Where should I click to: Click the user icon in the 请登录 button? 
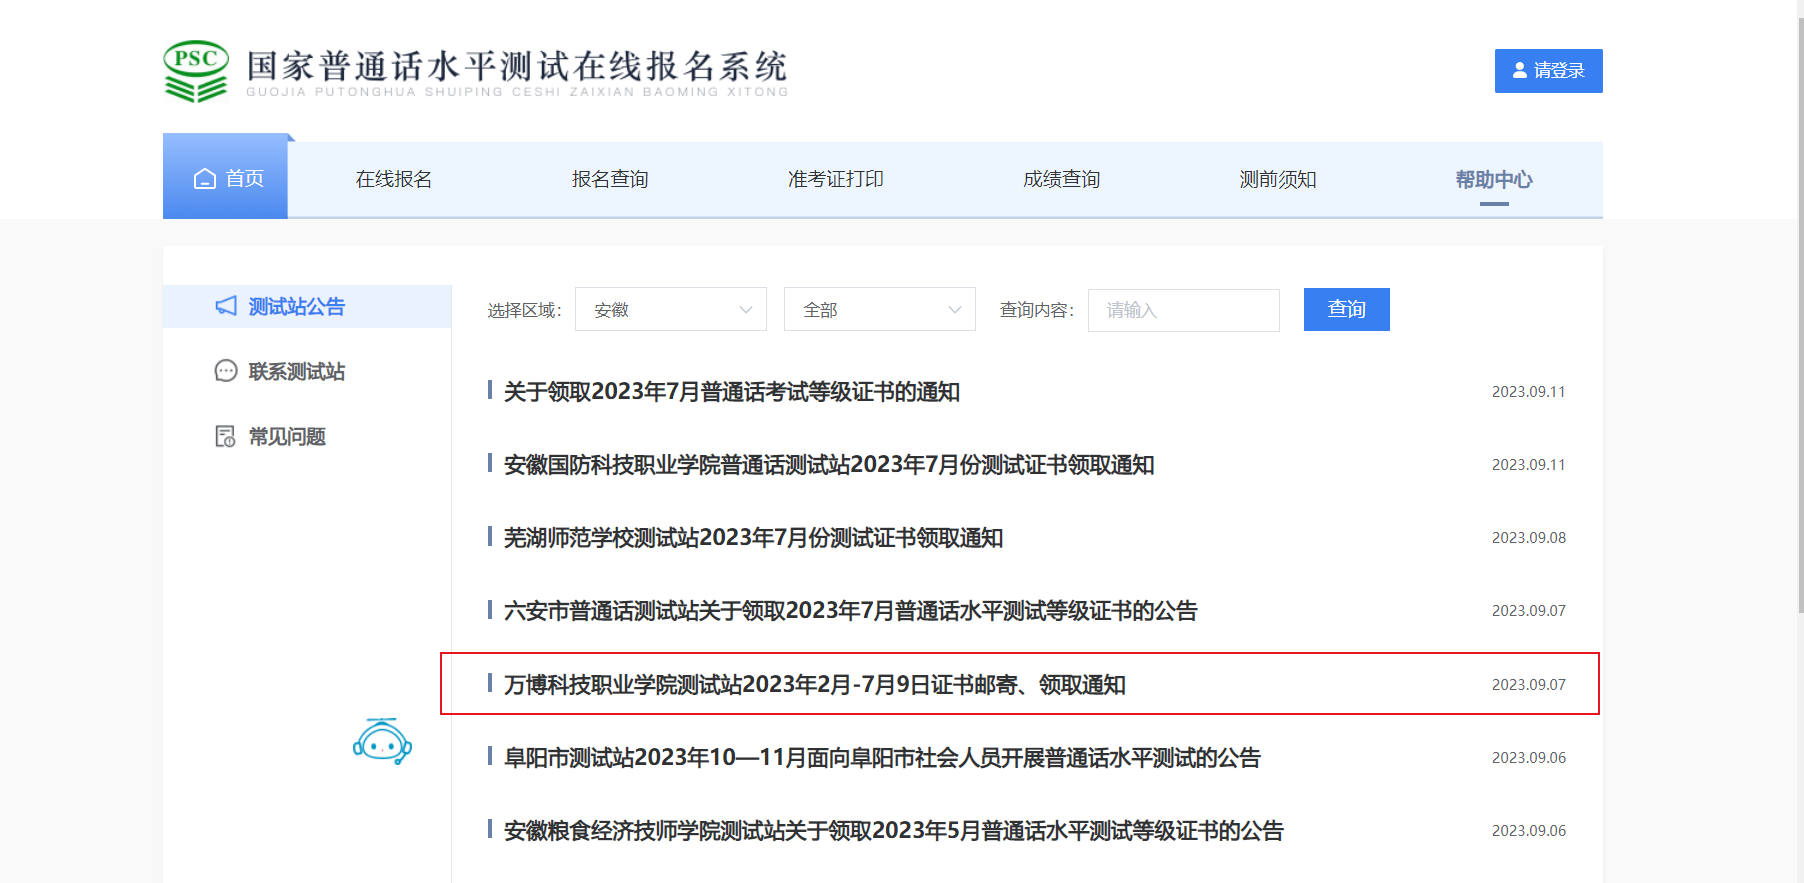click(1520, 70)
